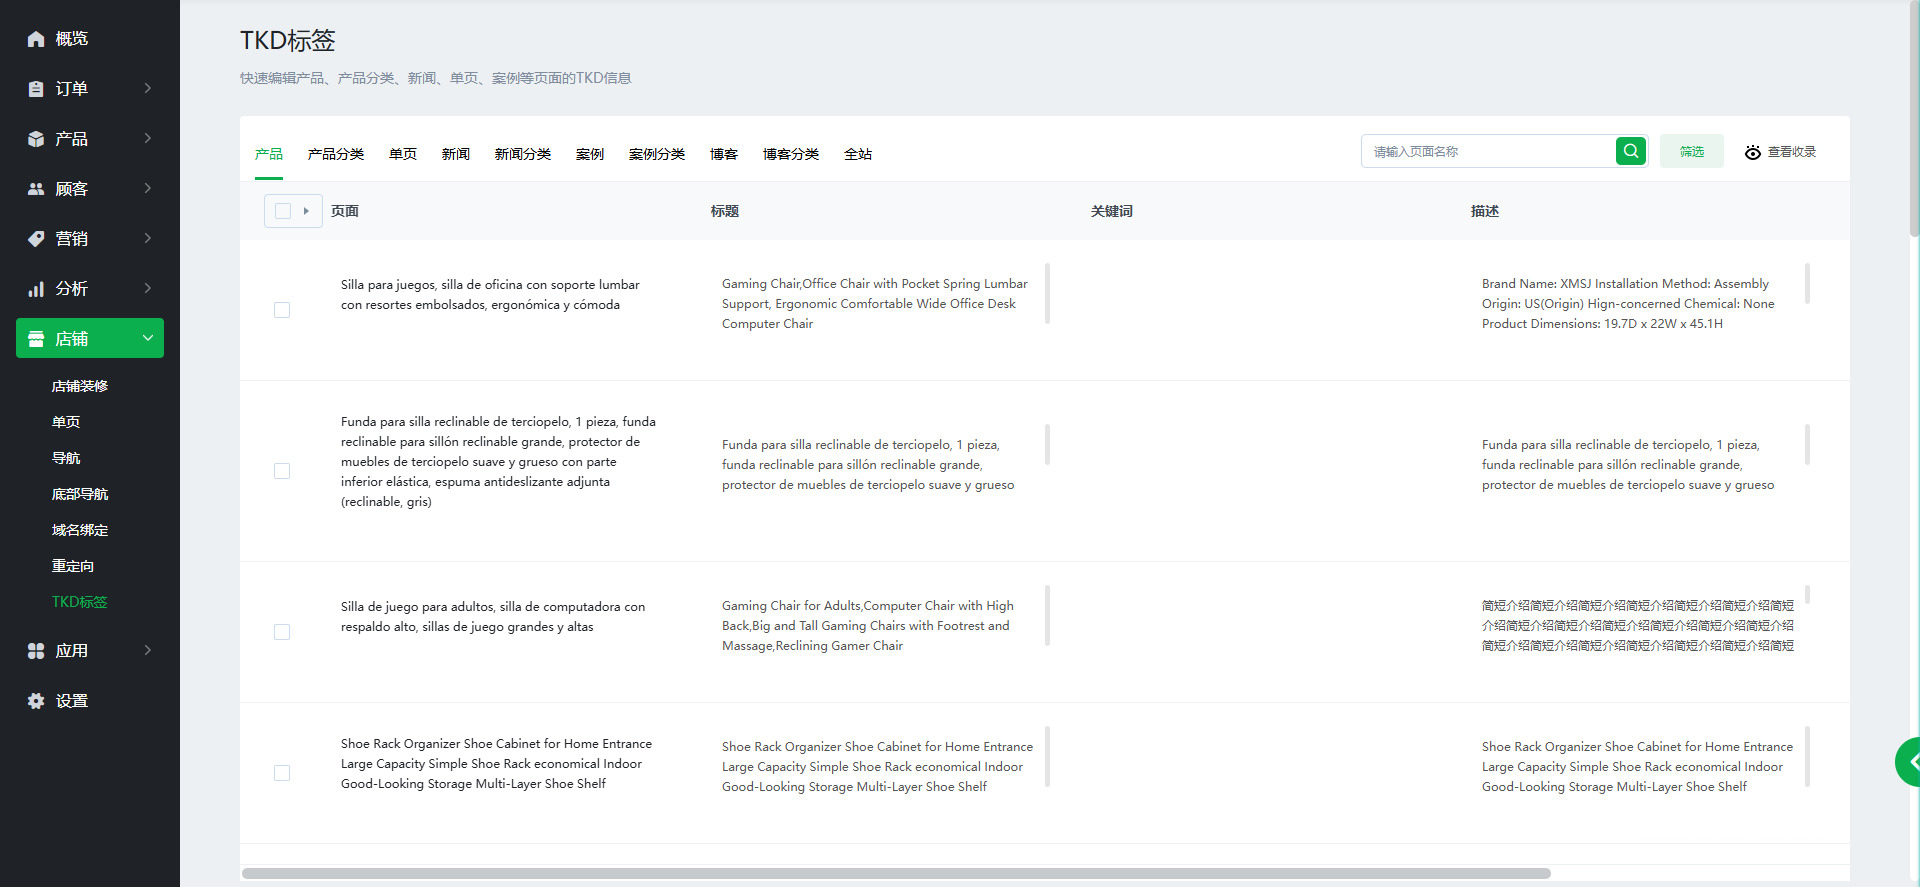Click the home icon beside 概览

36,39
